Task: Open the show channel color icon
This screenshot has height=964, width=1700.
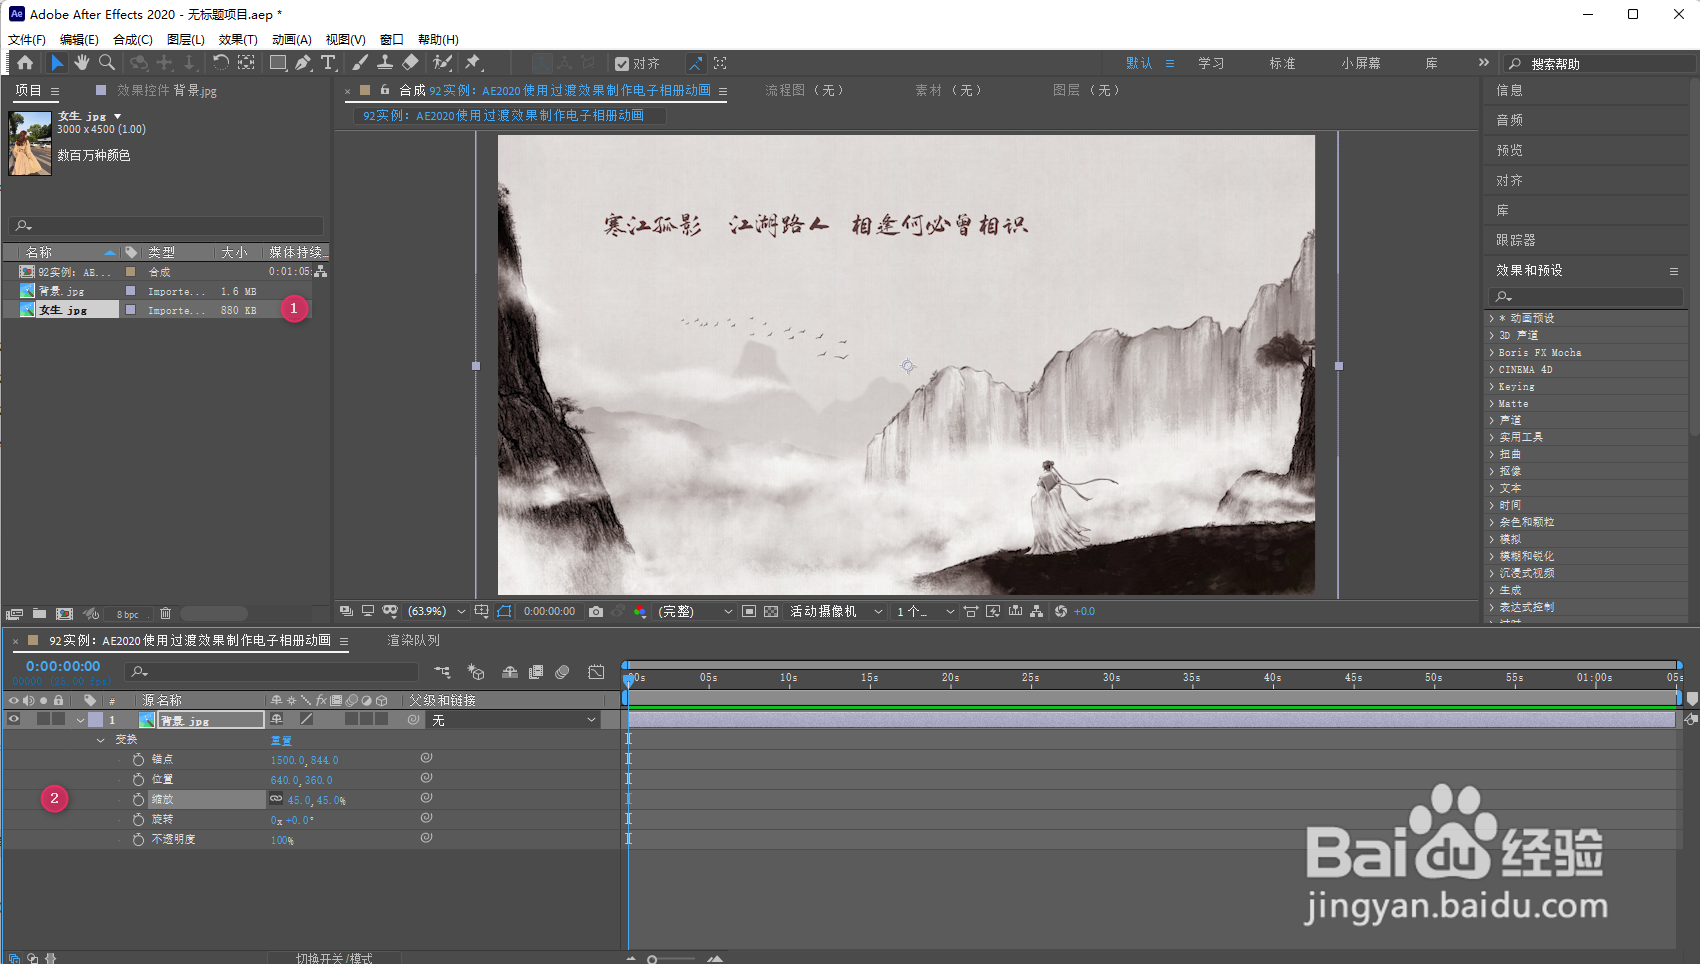Action: [x=639, y=611]
